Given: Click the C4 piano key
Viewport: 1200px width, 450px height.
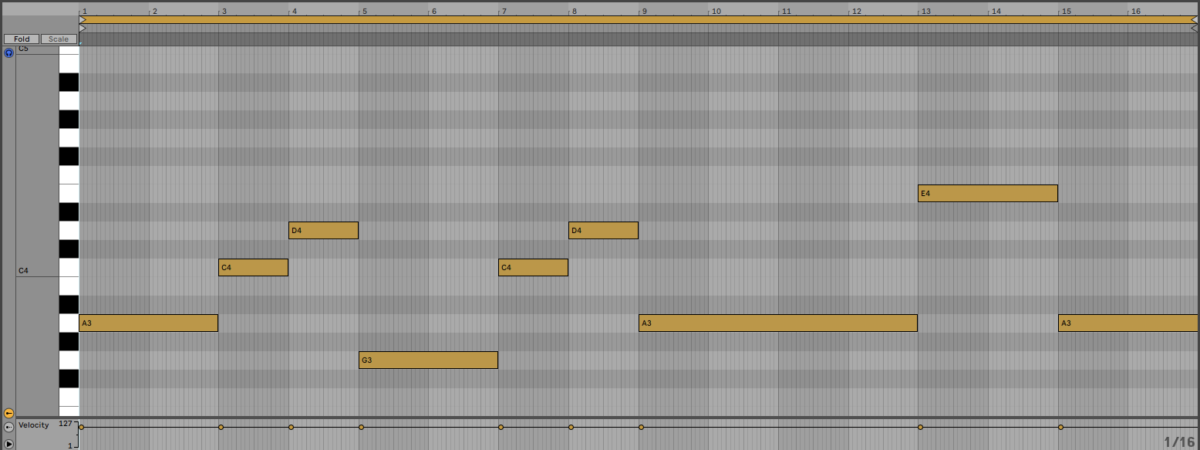Looking at the screenshot, I should click(x=69, y=268).
